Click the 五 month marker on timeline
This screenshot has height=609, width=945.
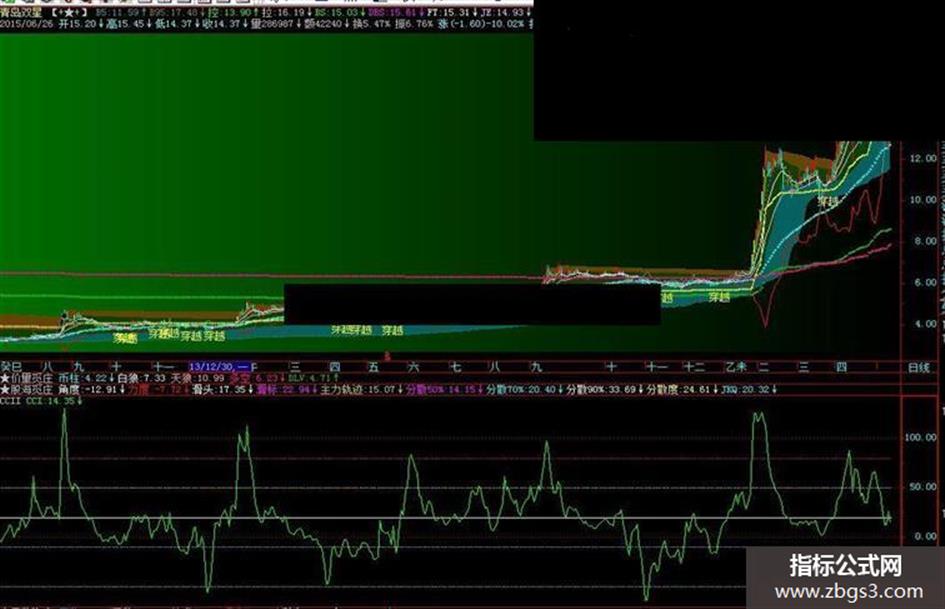[374, 367]
